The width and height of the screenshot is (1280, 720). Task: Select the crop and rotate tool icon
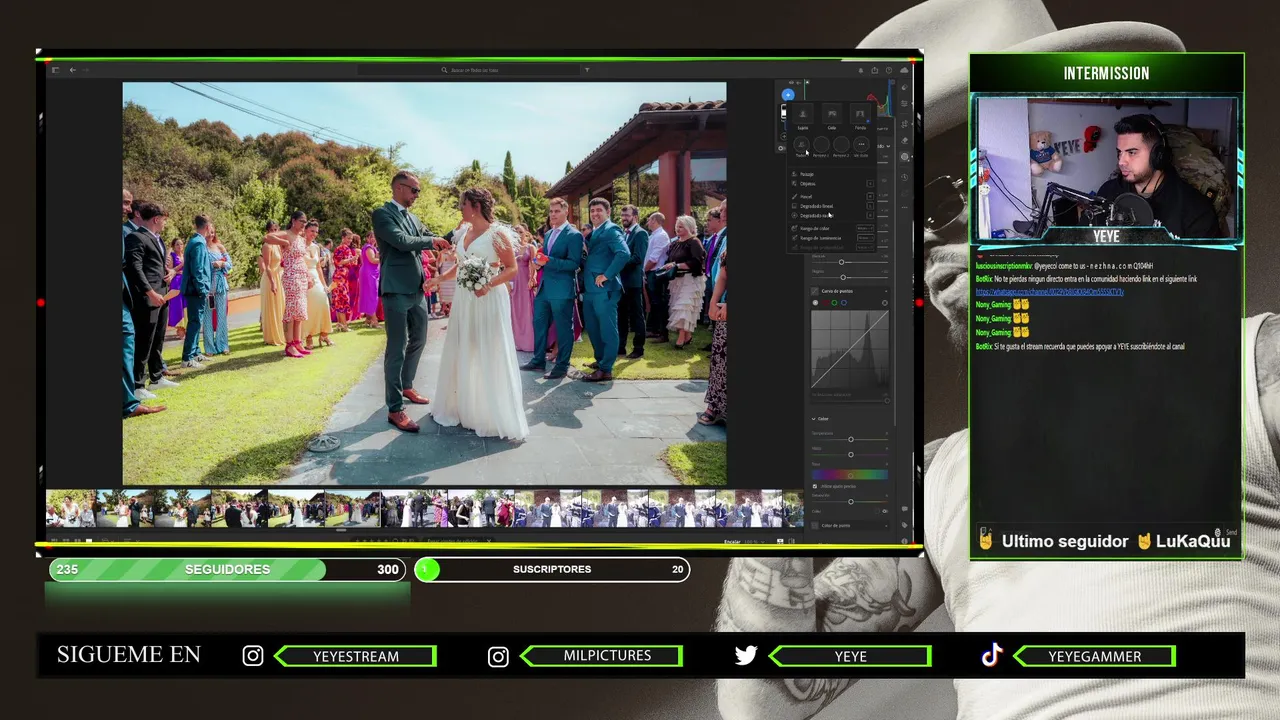coord(904,124)
